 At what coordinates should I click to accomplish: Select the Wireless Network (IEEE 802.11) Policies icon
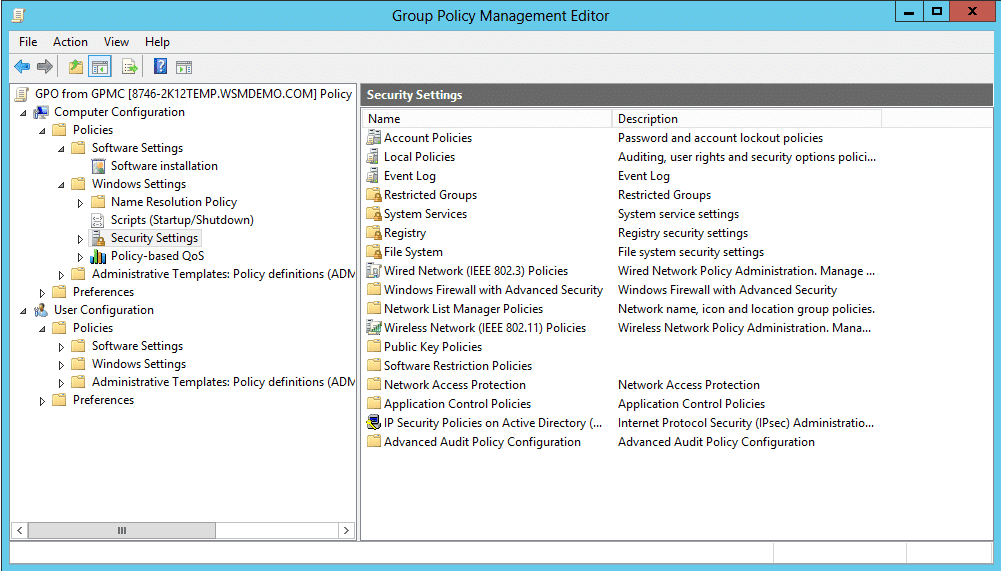point(374,328)
